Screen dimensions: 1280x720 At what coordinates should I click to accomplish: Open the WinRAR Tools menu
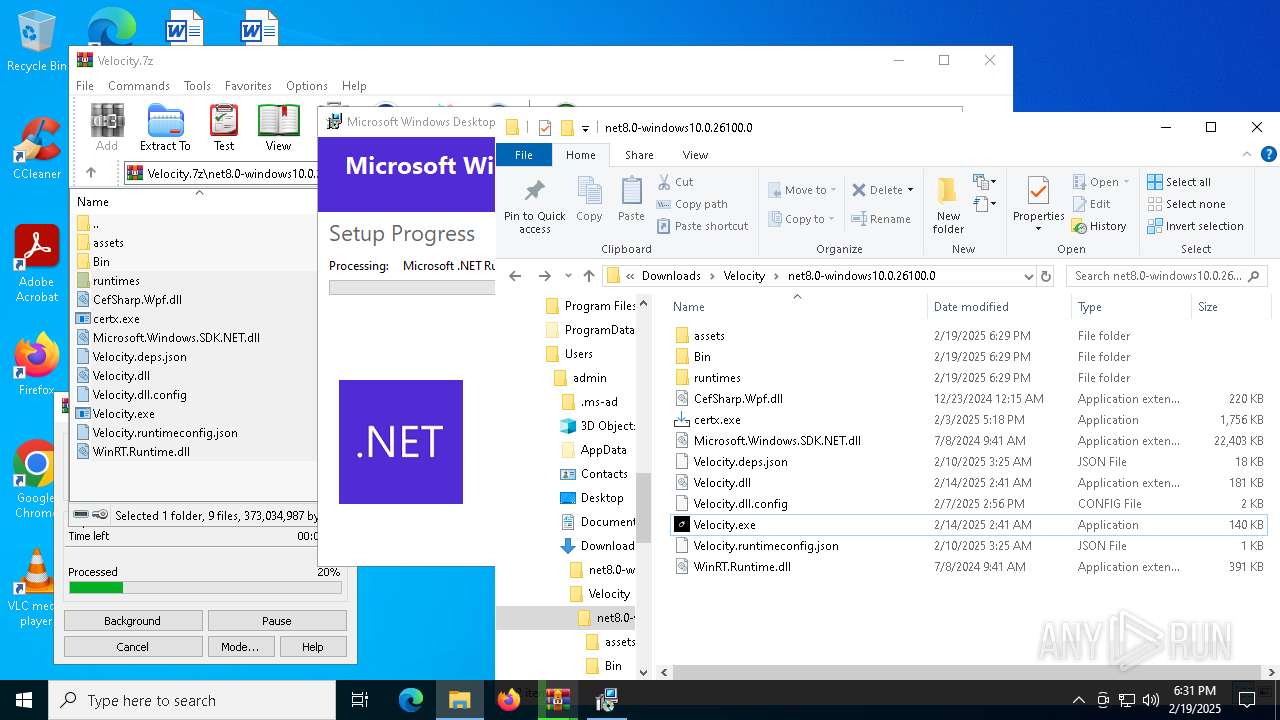coord(197,86)
